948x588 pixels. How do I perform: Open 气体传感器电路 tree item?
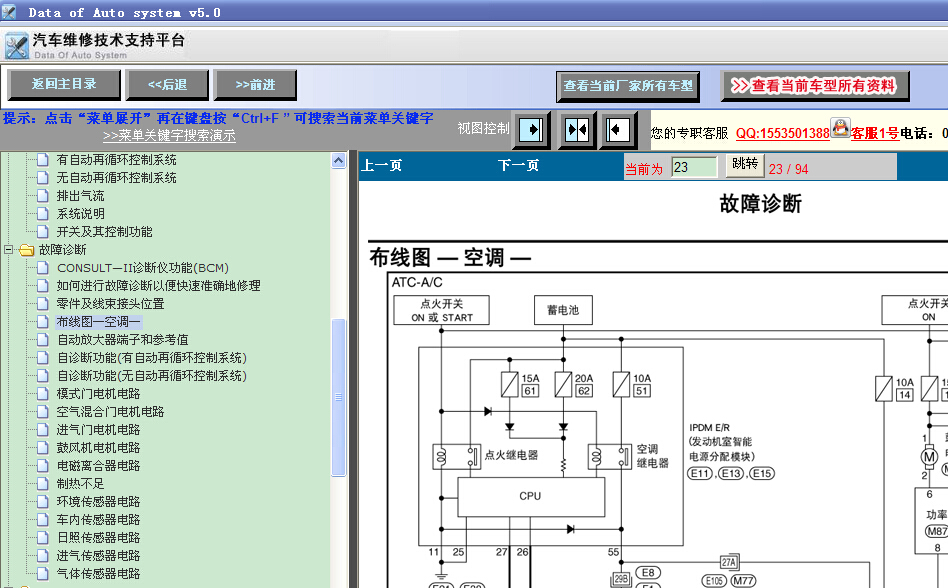click(99, 573)
